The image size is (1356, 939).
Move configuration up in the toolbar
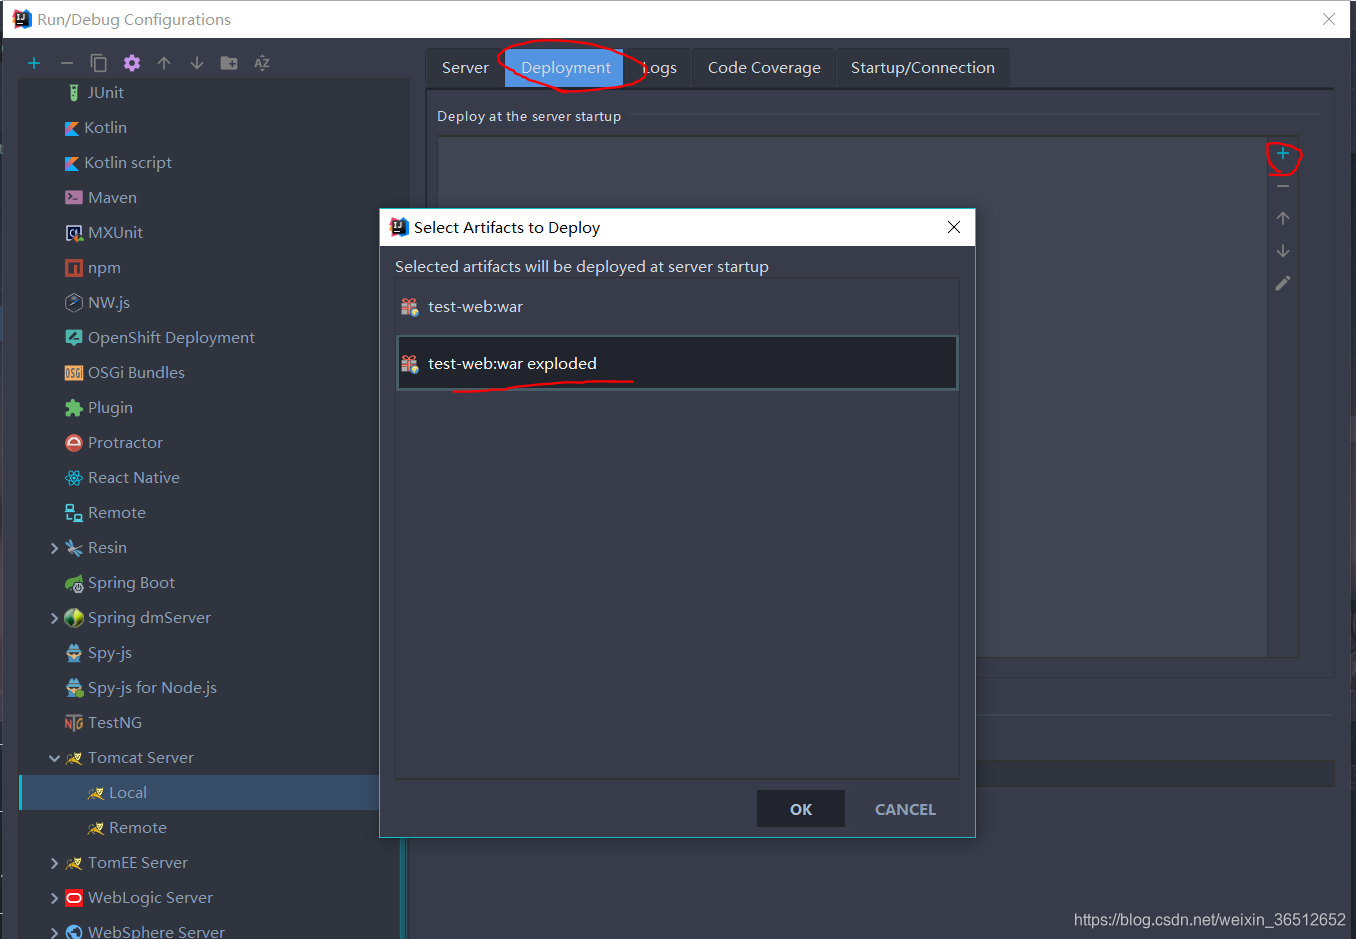click(x=164, y=63)
